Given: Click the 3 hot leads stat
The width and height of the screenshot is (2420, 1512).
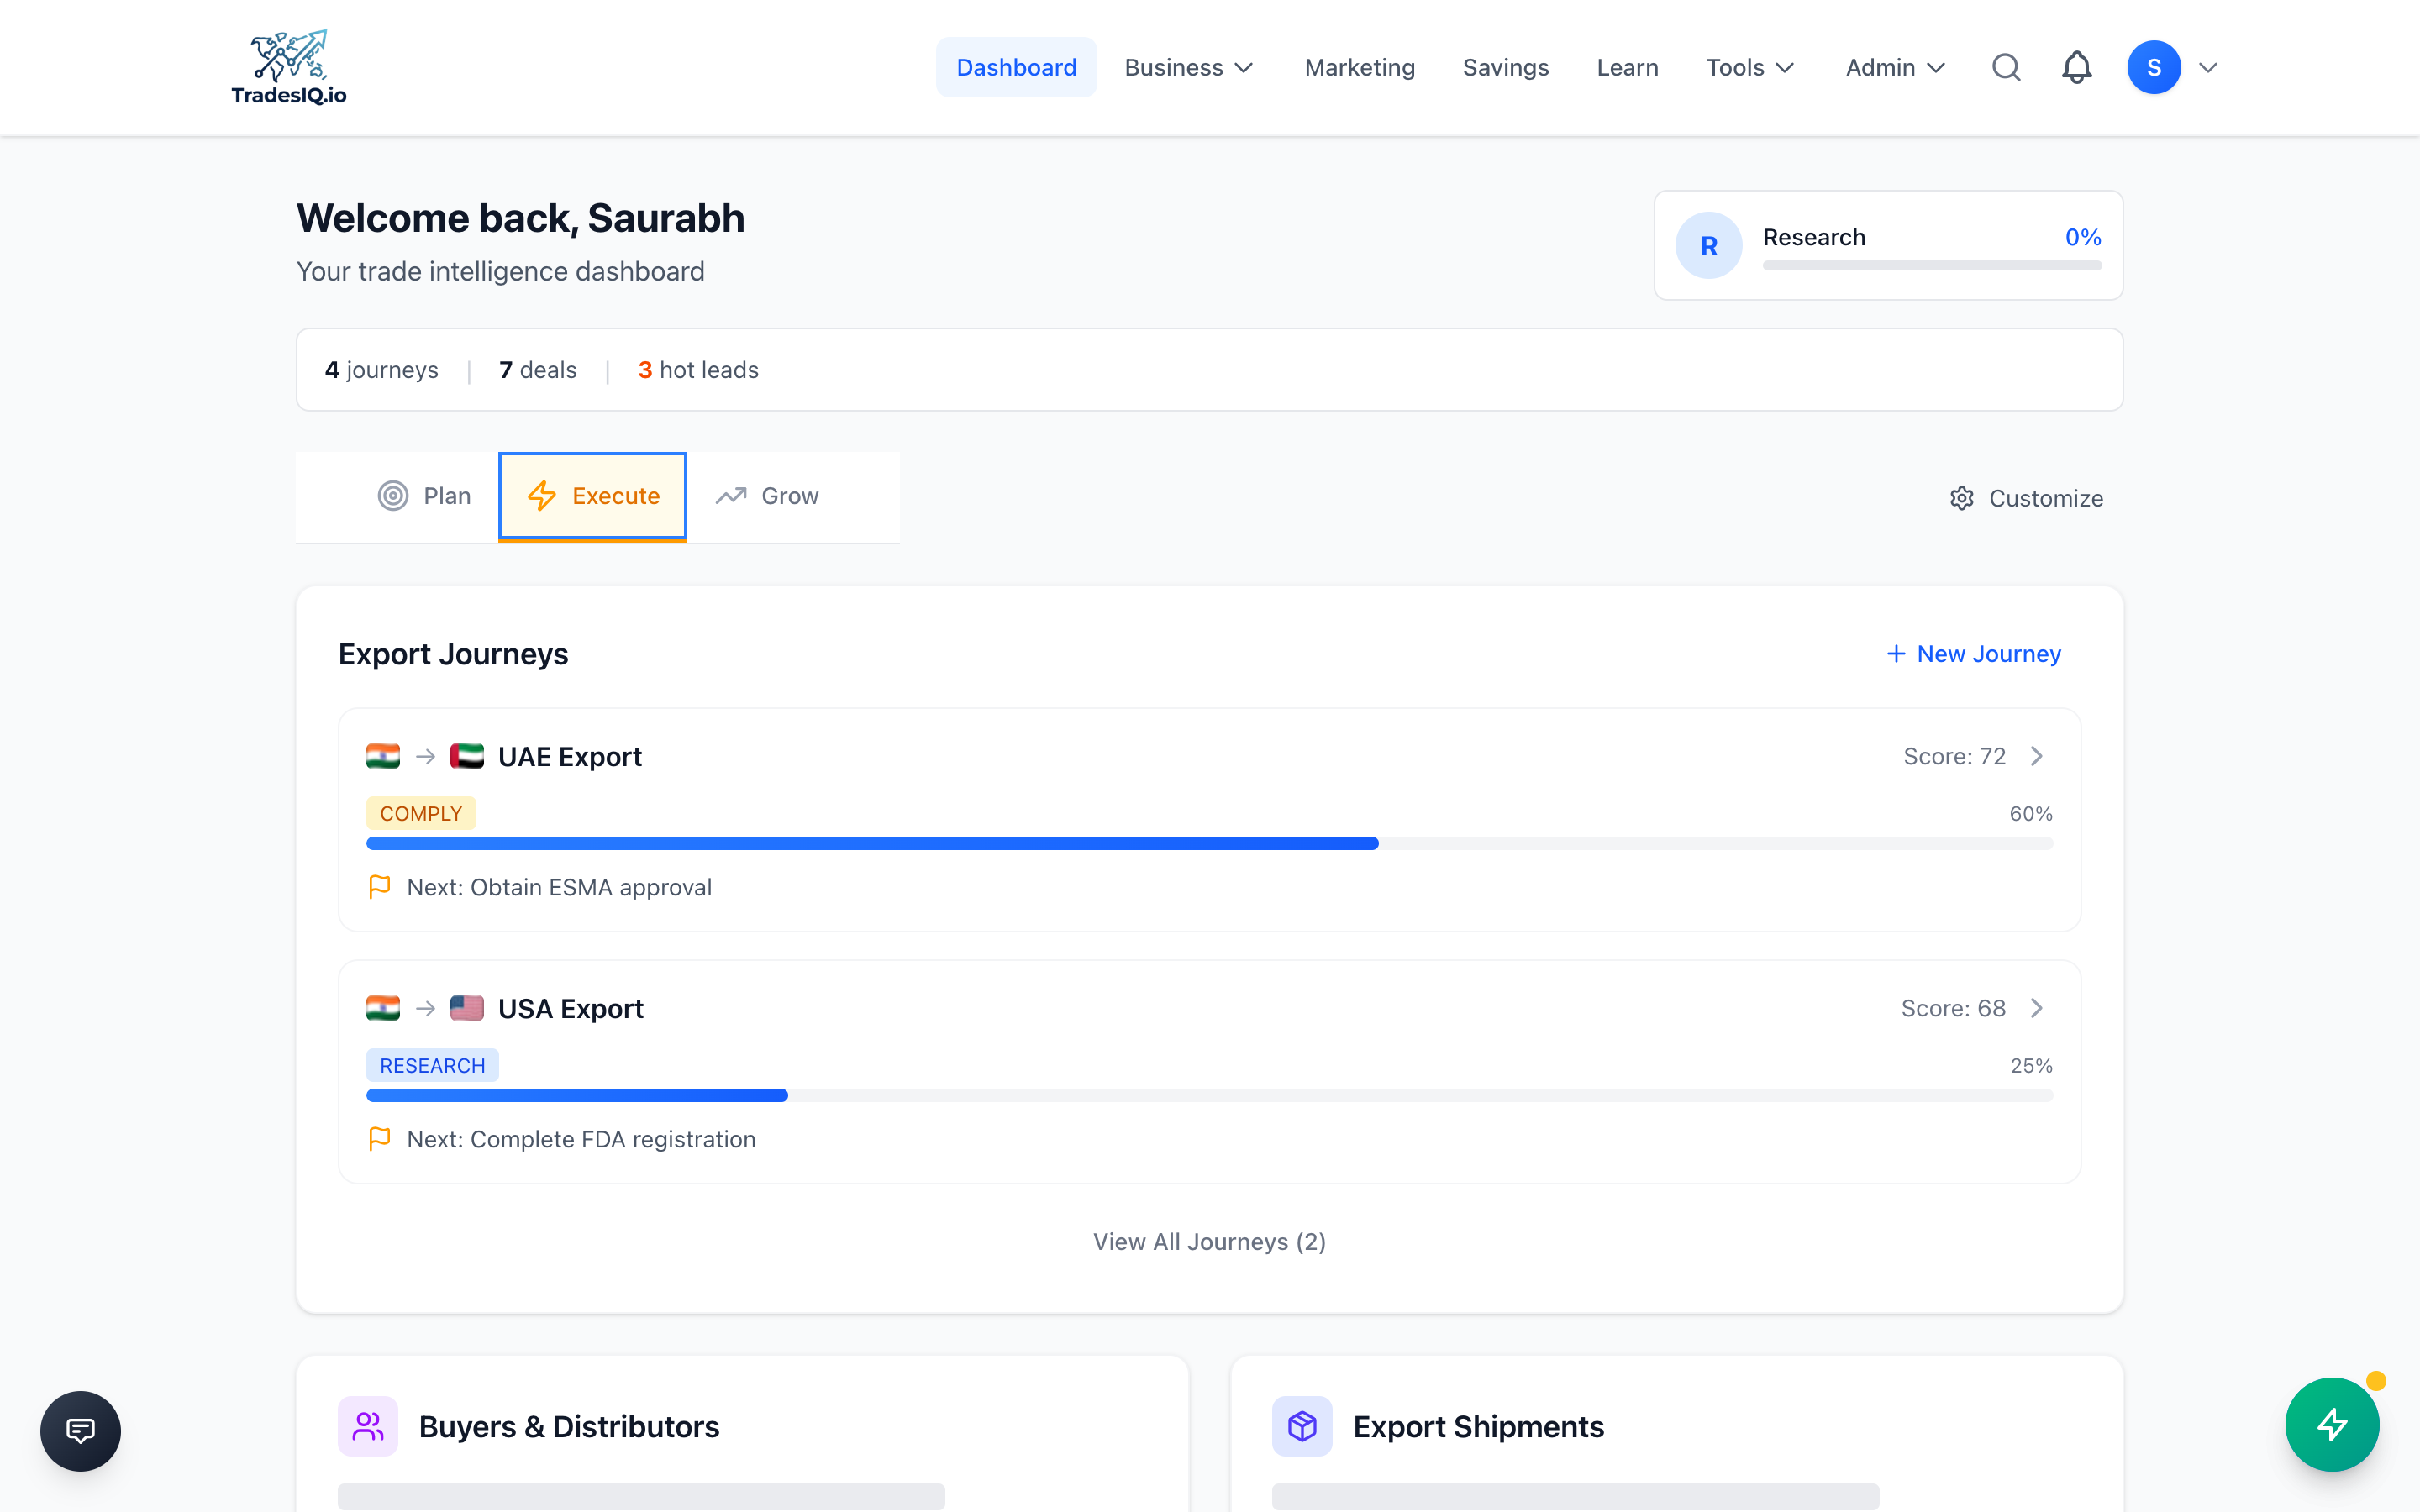Looking at the screenshot, I should point(698,370).
